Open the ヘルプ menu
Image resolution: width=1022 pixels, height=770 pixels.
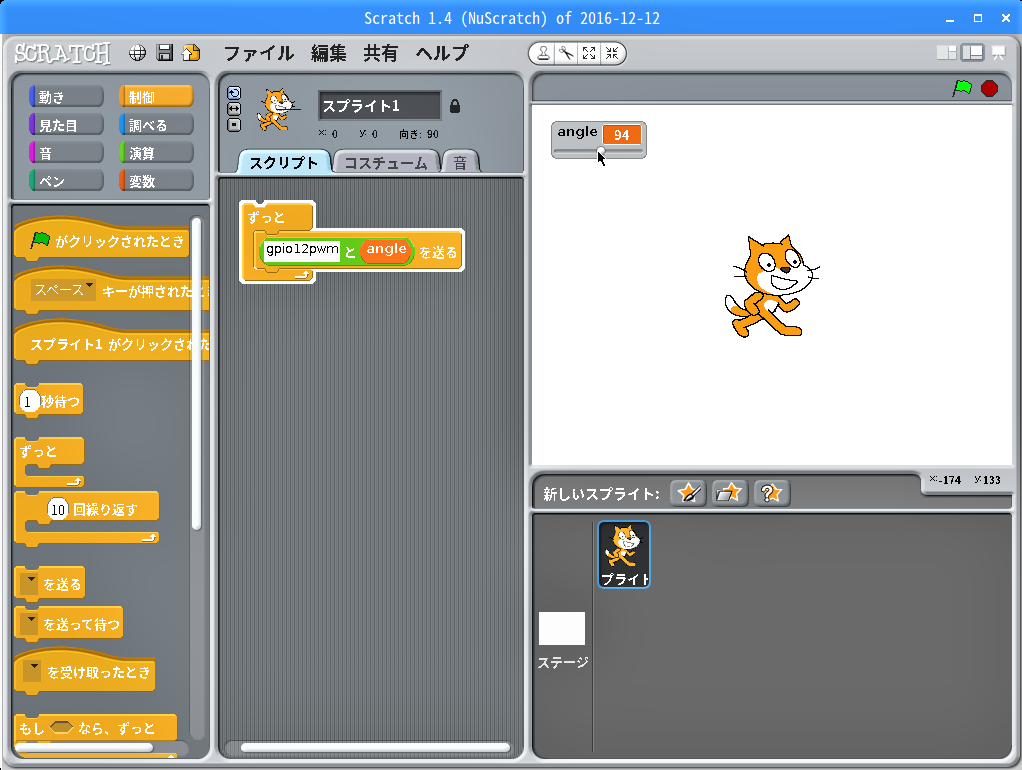point(442,53)
